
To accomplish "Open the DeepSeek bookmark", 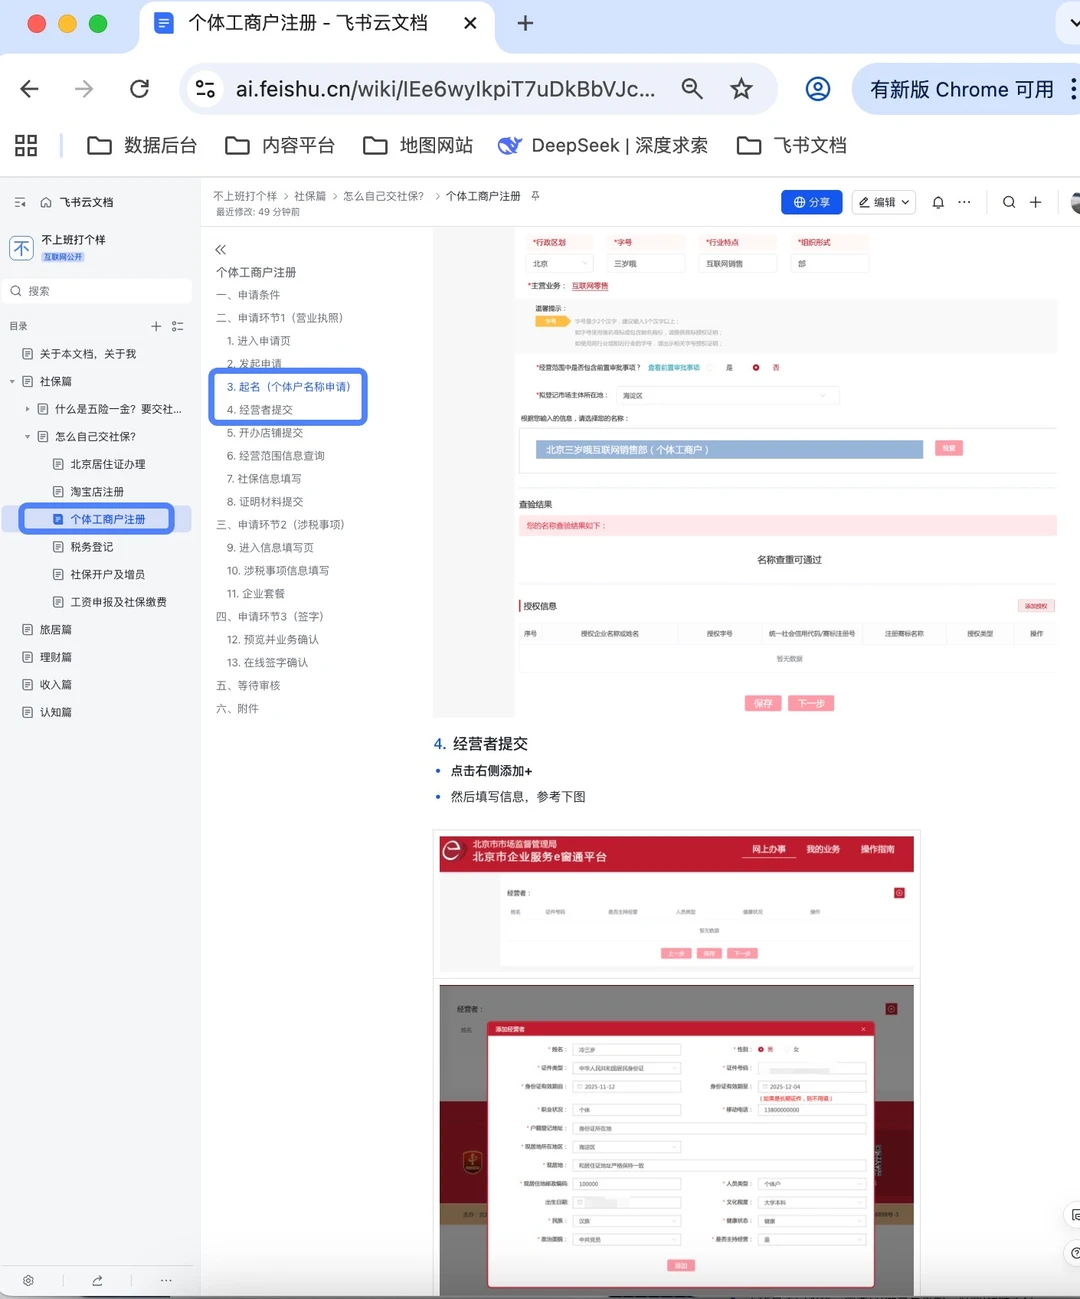I will tap(603, 146).
